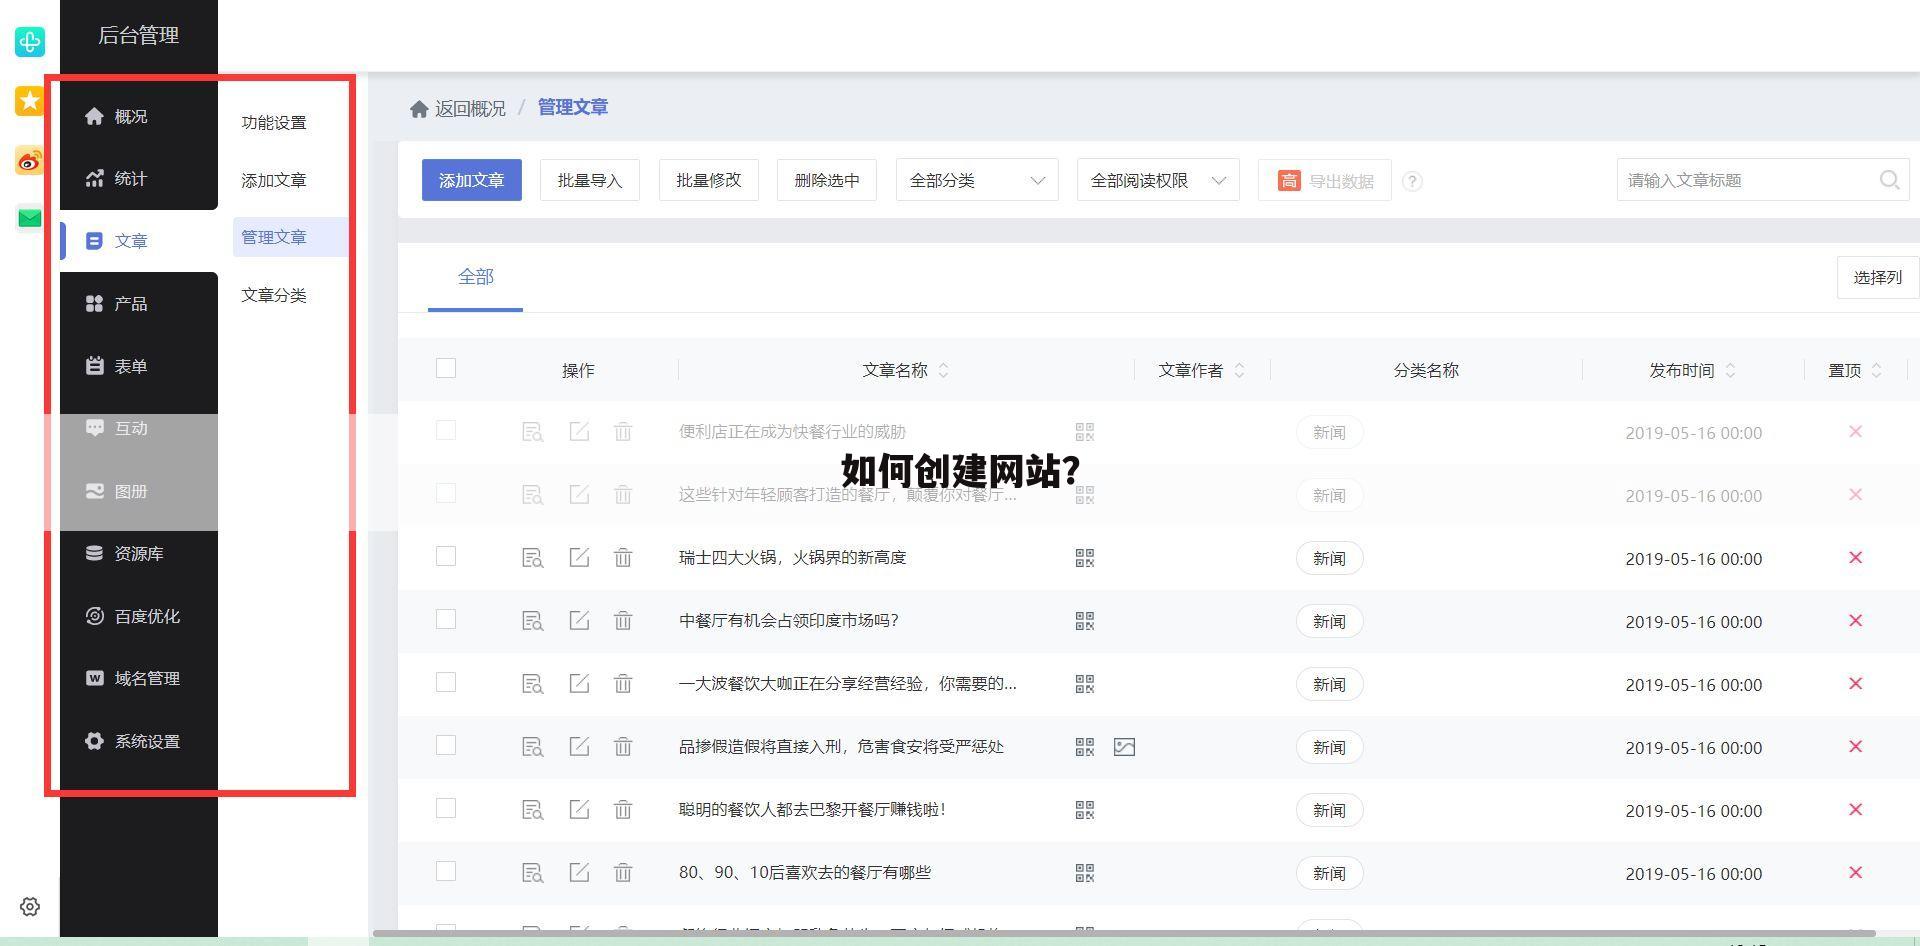Tick checkbox for 瑞士四大火锅 article
This screenshot has height=946, width=1920.
click(x=446, y=556)
